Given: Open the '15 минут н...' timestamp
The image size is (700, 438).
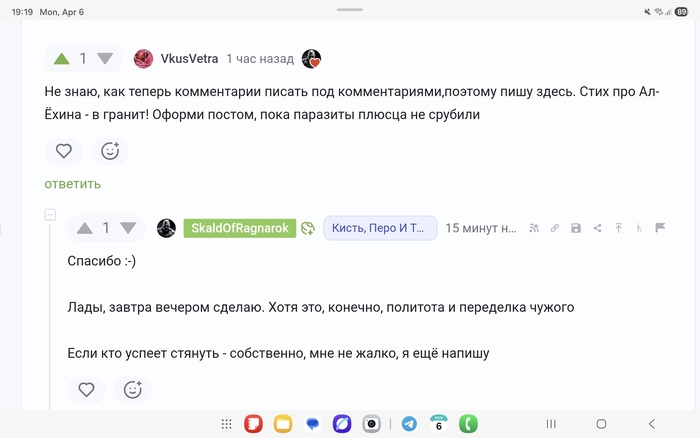Looking at the screenshot, I should [x=481, y=228].
